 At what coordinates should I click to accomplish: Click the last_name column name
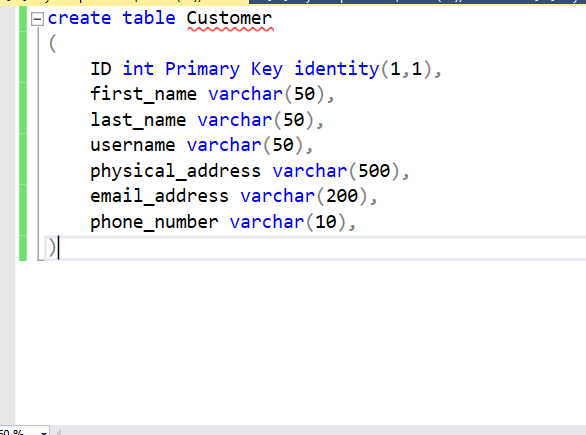coord(138,120)
